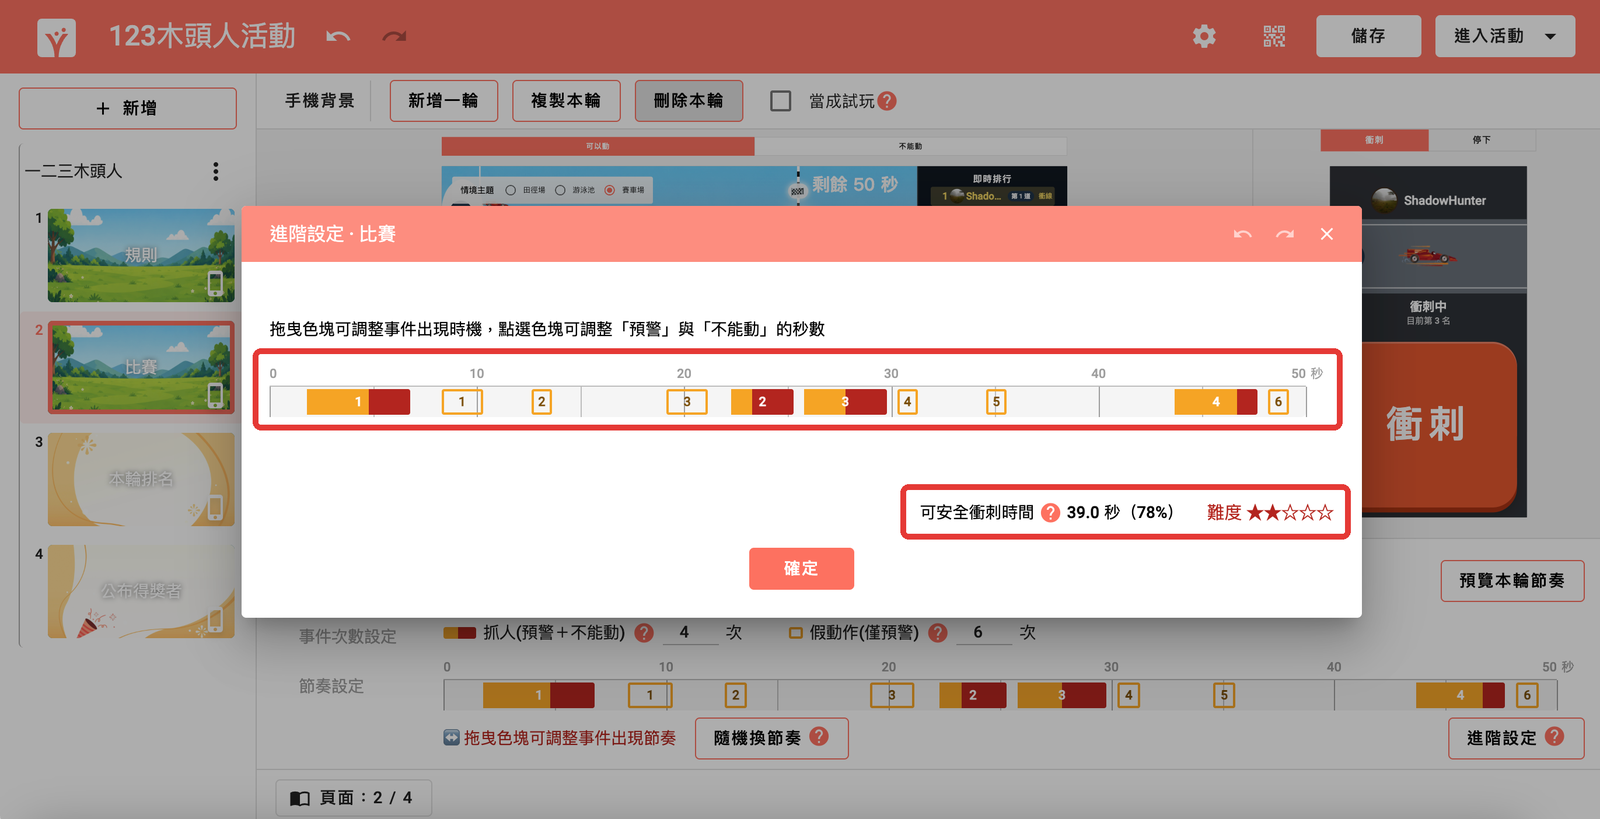1600x819 pixels.
Task: Open the 一二三木頭人 three-dot menu
Action: 215,171
